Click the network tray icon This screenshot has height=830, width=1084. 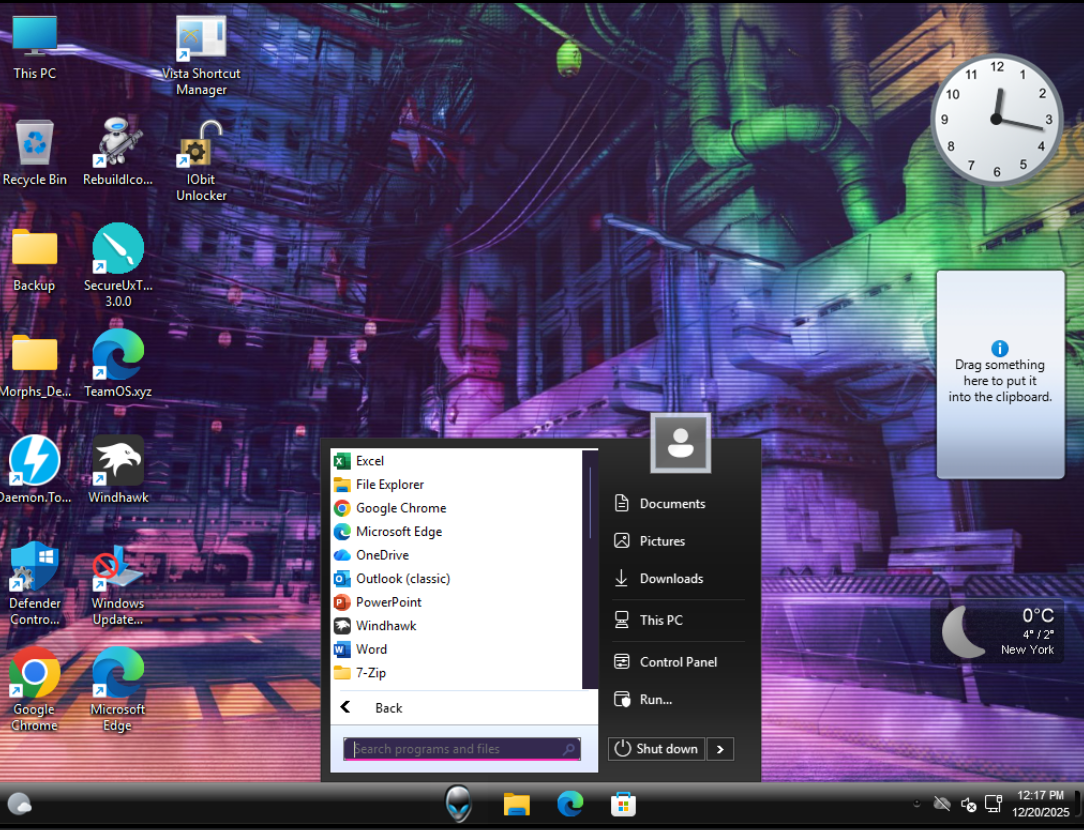[993, 804]
